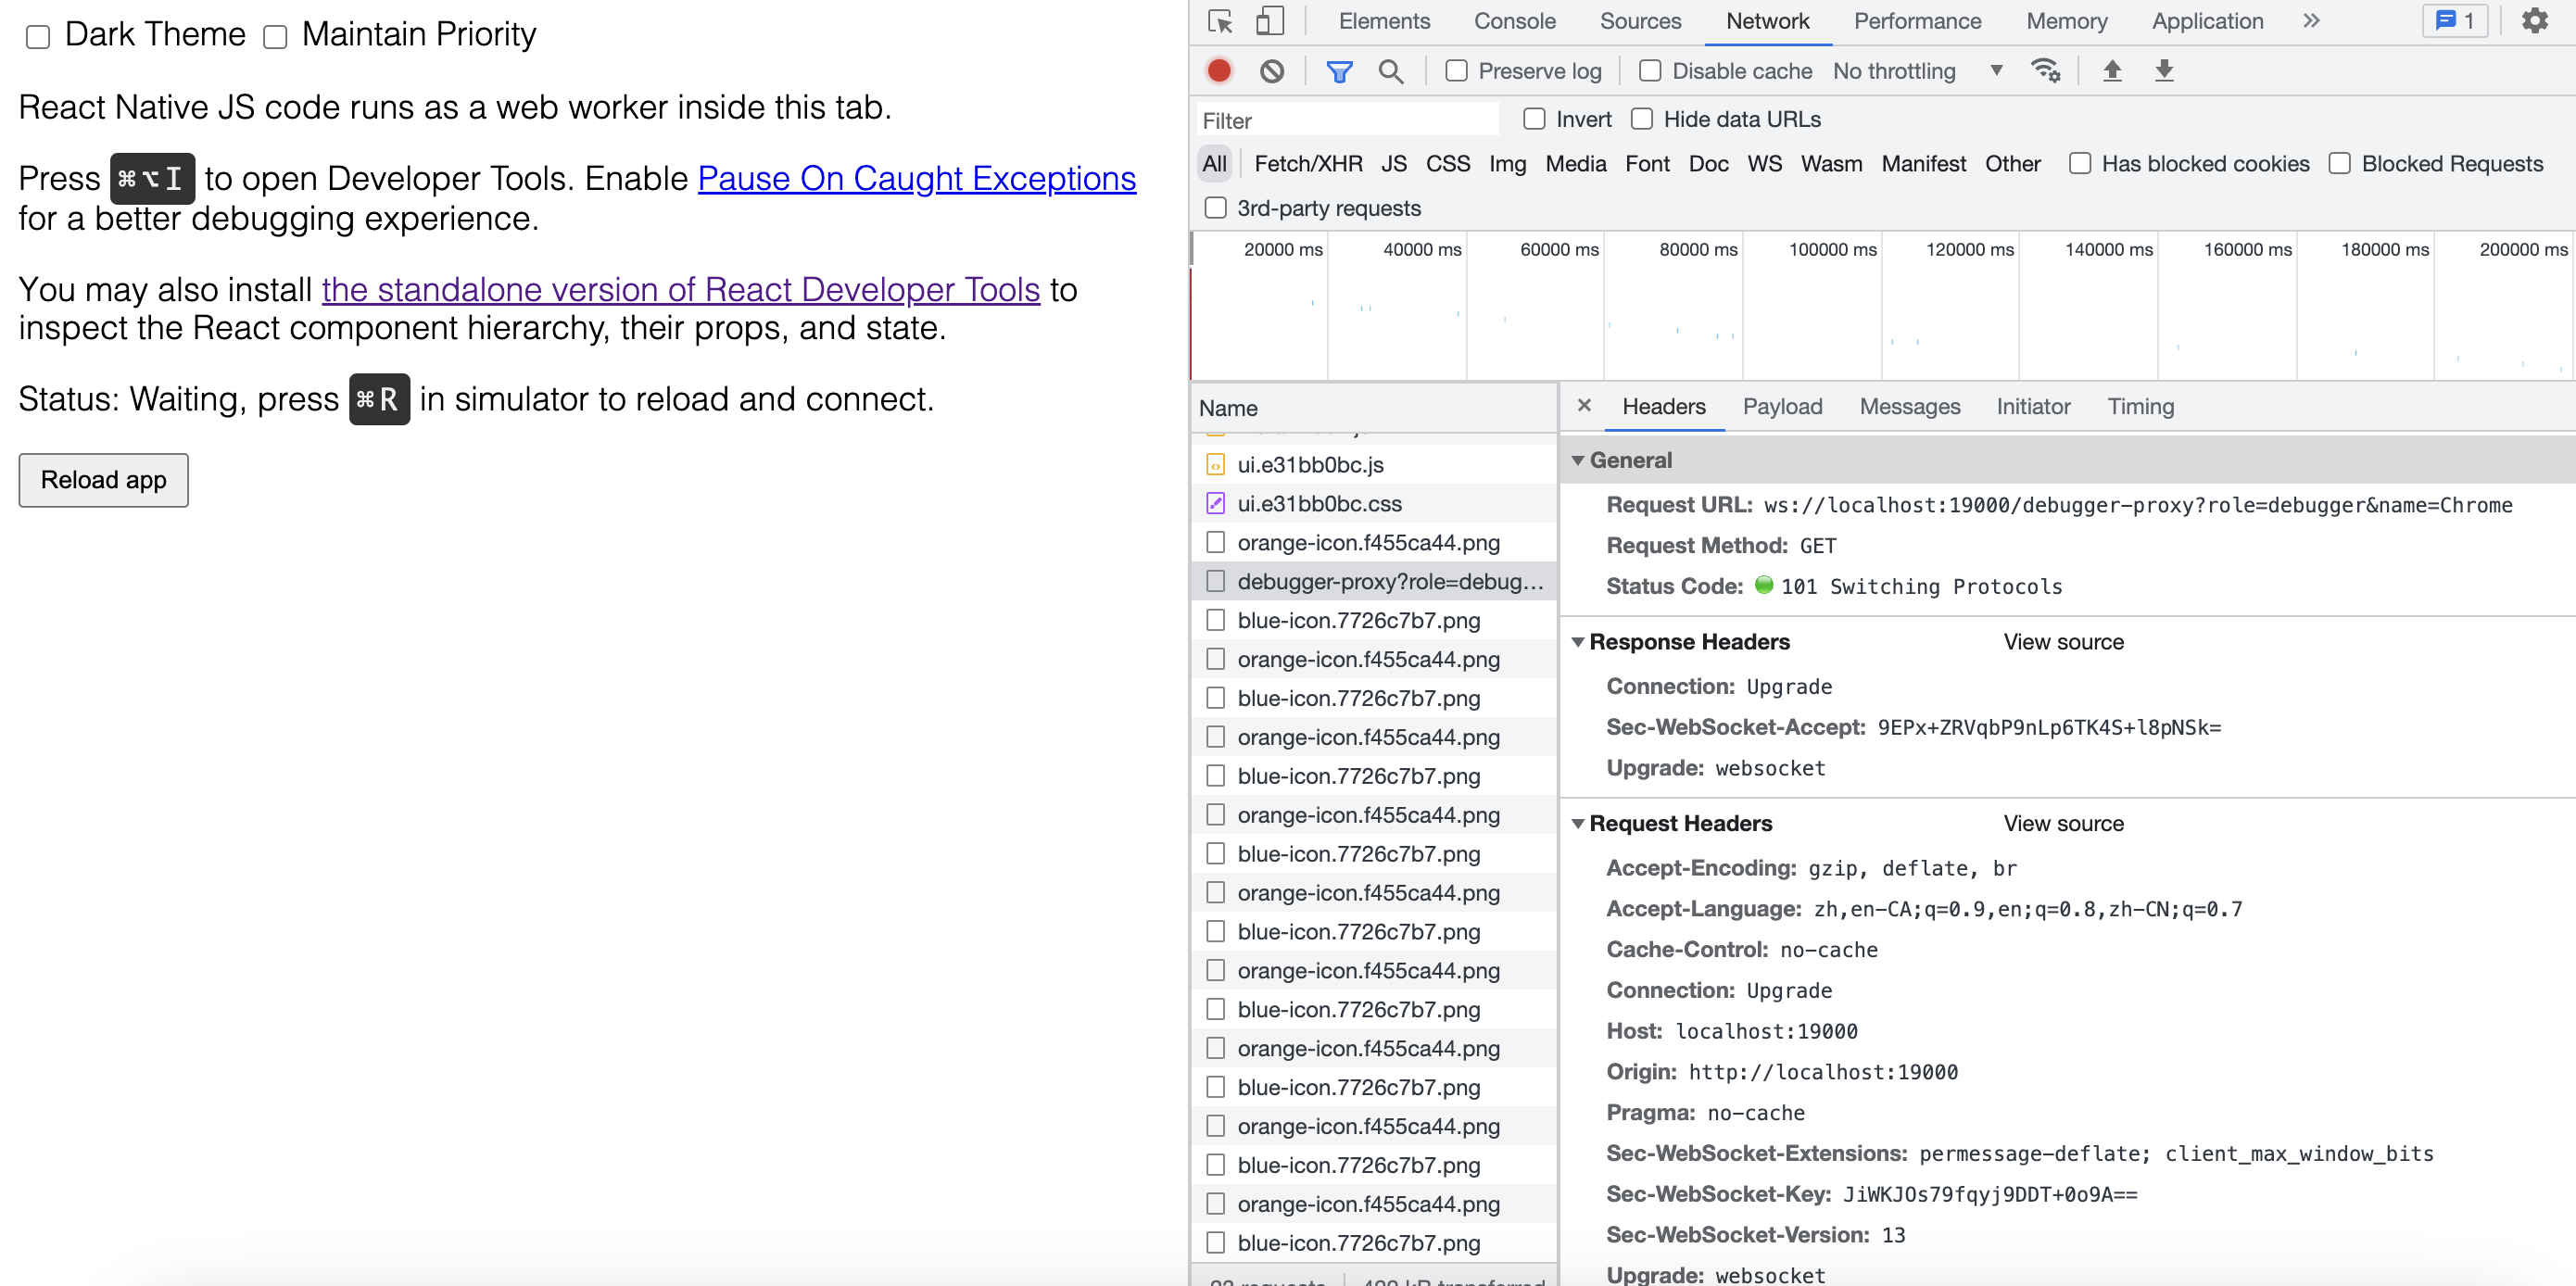Screen dimensions: 2576x1286
Task: Click the import HAR upload icon
Action: tap(2112, 71)
